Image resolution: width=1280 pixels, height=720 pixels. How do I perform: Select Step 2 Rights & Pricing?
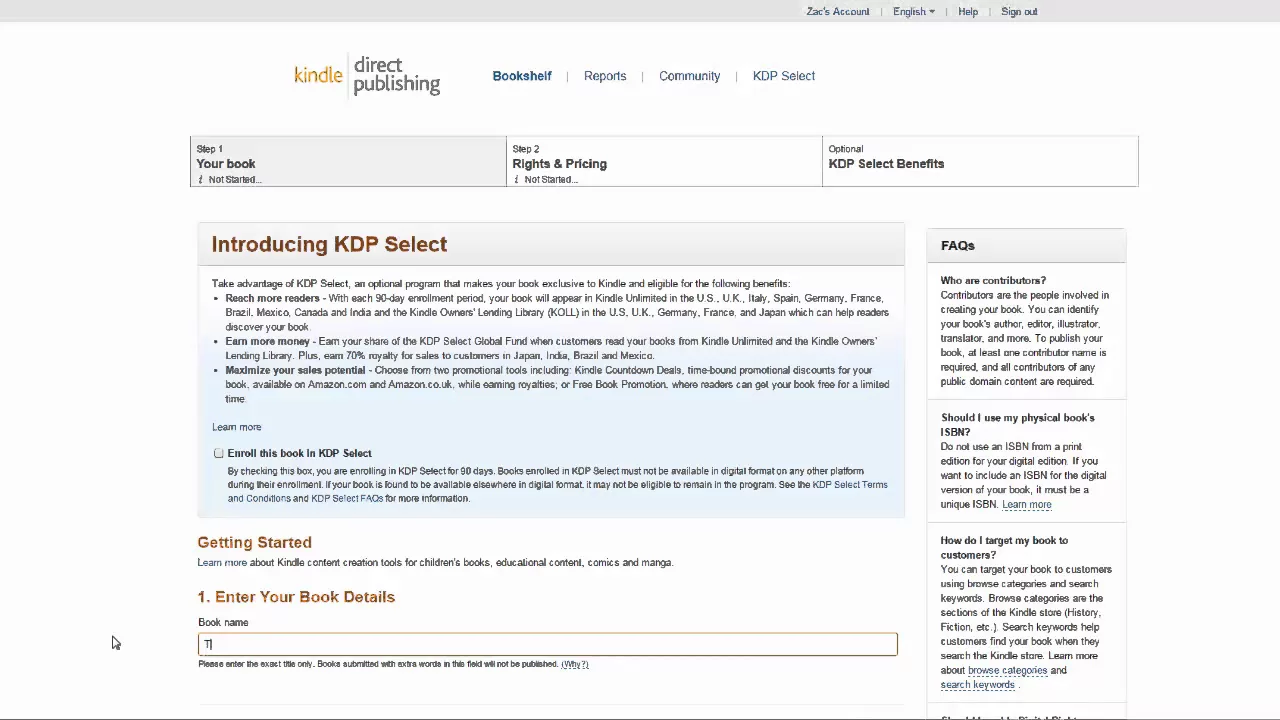click(664, 162)
